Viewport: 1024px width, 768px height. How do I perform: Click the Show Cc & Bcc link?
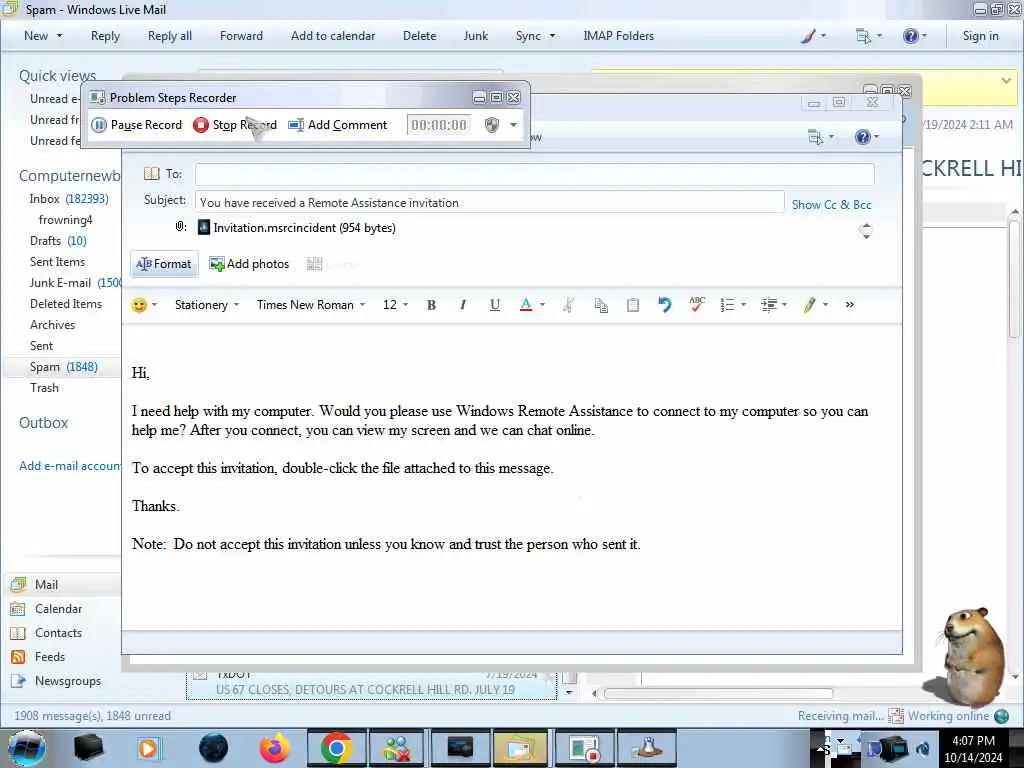click(831, 204)
